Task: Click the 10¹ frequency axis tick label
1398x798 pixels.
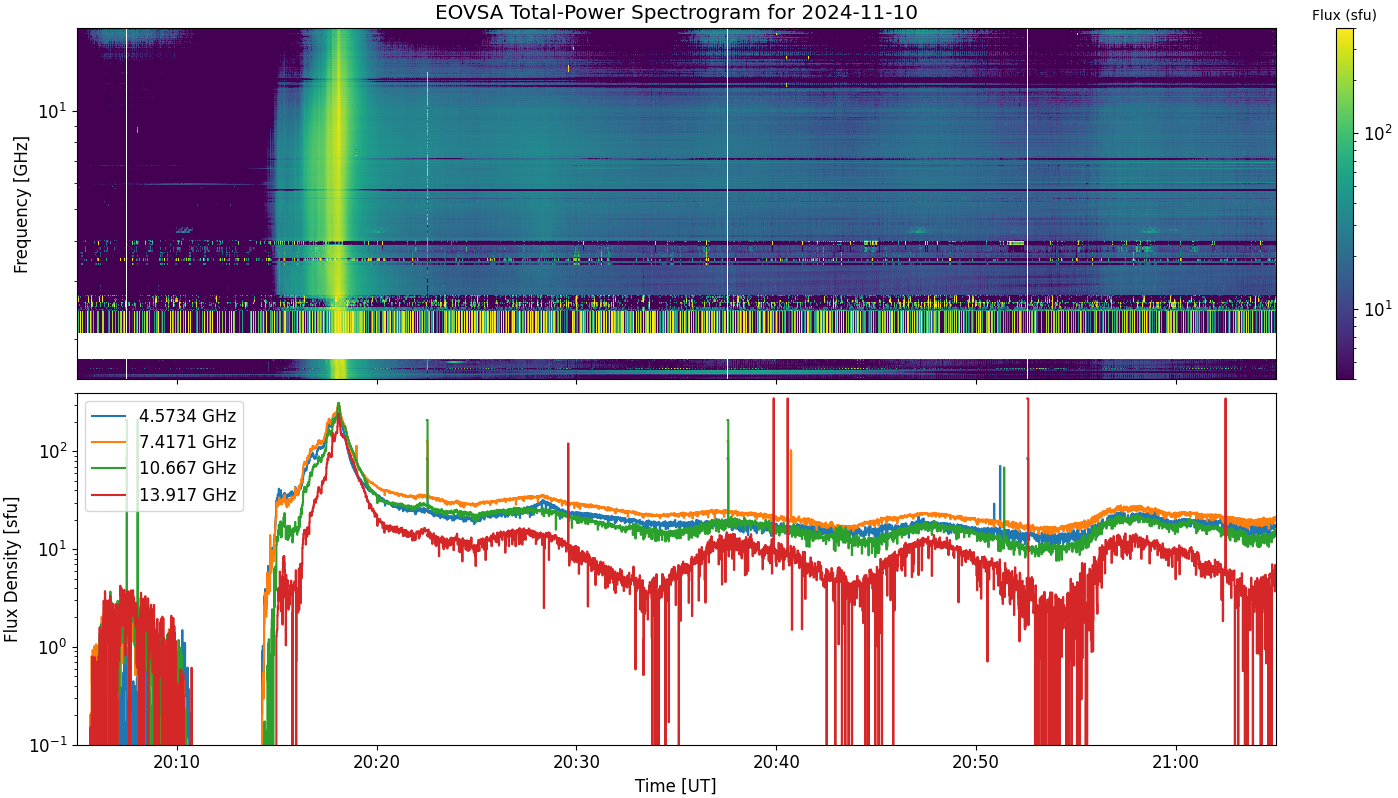Action: pos(52,110)
